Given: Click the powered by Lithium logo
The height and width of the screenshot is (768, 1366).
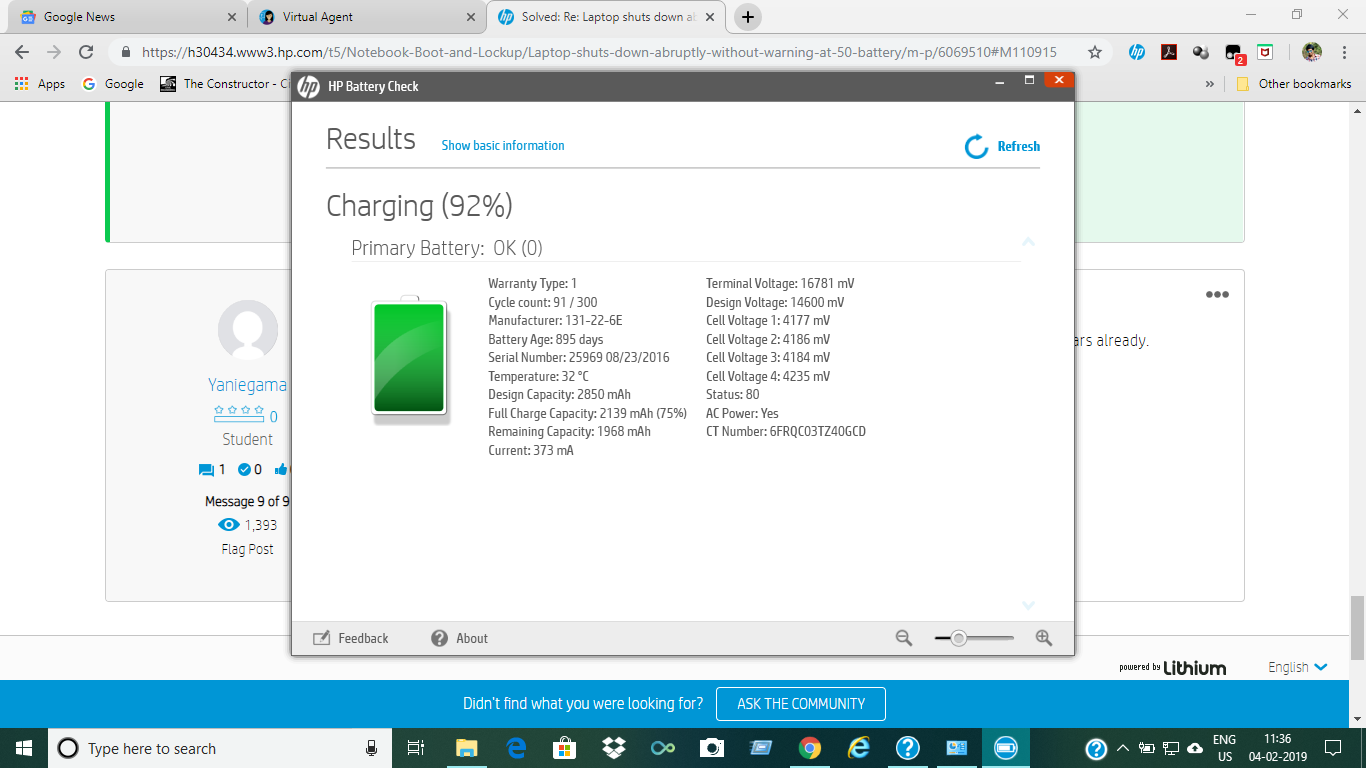Looking at the screenshot, I should coord(1172,667).
